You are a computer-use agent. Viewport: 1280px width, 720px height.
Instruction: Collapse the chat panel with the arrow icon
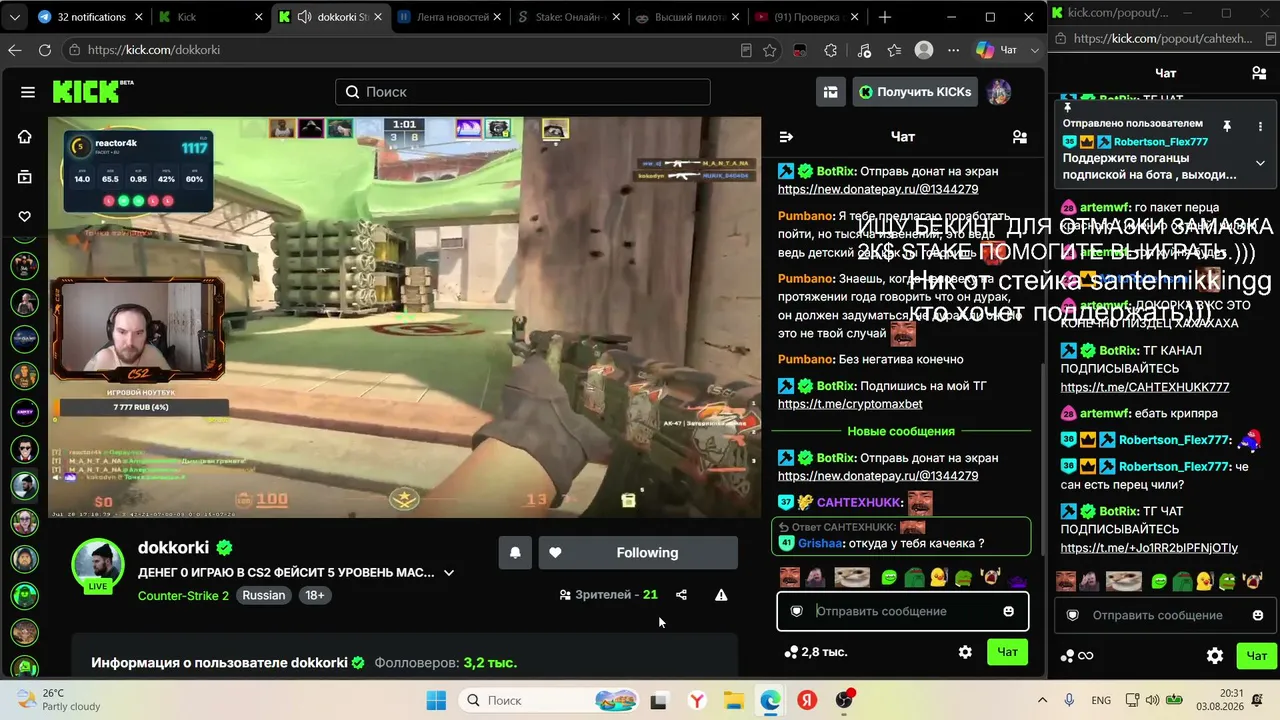point(786,137)
